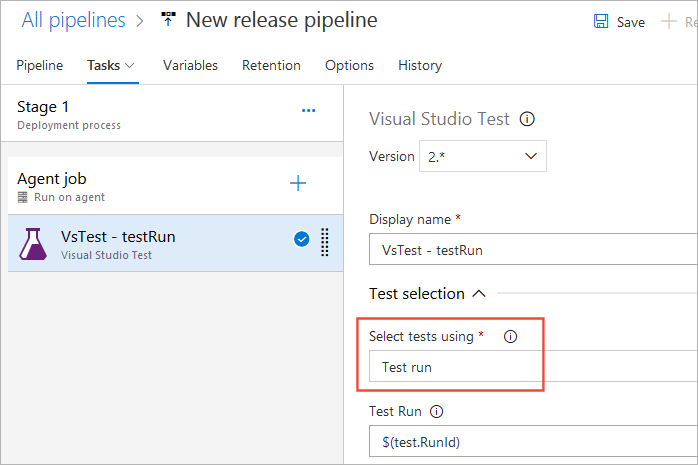Expand the Tasks tab chevron
The height and width of the screenshot is (465, 698).
tap(130, 66)
